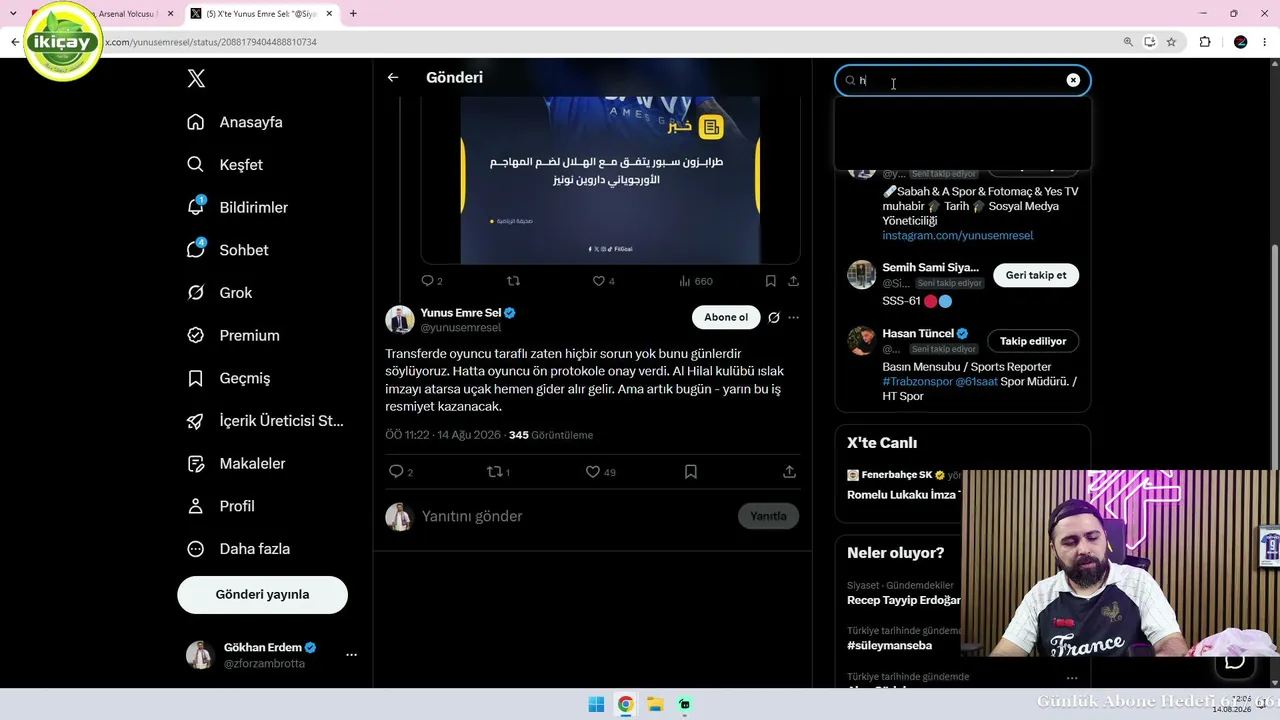The width and height of the screenshot is (1280, 720).
Task: Click the Gönderi yayınla button
Action: point(262,594)
